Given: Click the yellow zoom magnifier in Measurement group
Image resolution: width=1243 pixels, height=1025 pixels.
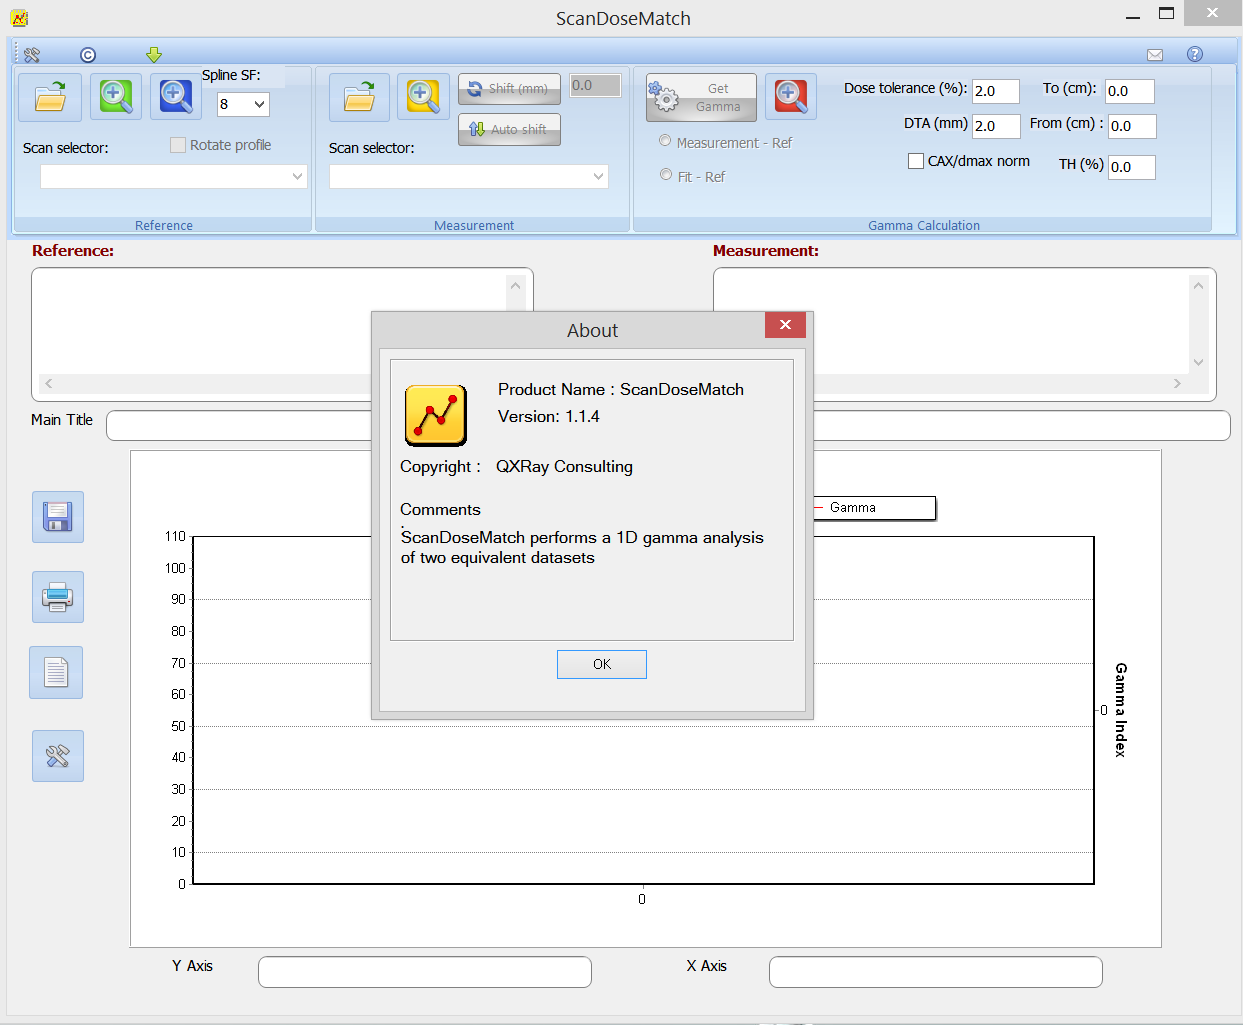Looking at the screenshot, I should point(423,97).
